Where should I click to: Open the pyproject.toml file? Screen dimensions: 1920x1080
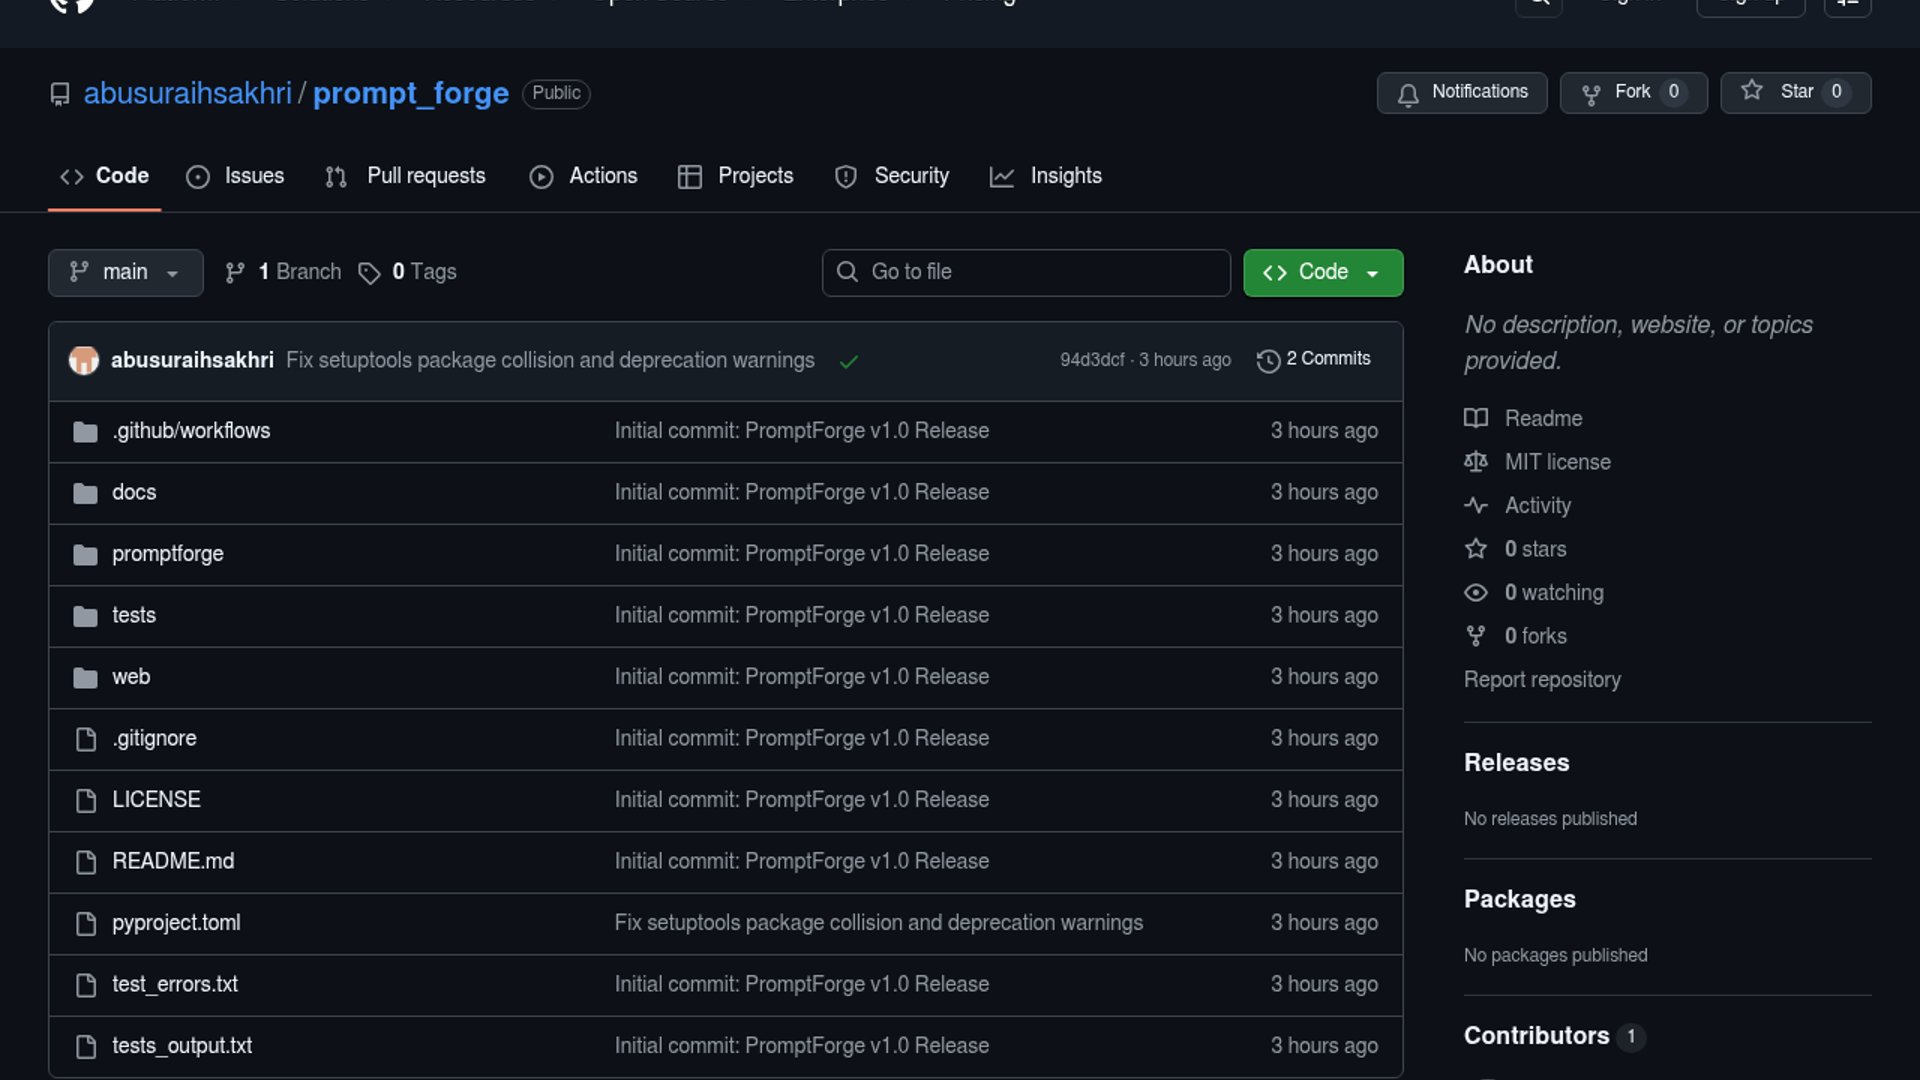point(176,923)
